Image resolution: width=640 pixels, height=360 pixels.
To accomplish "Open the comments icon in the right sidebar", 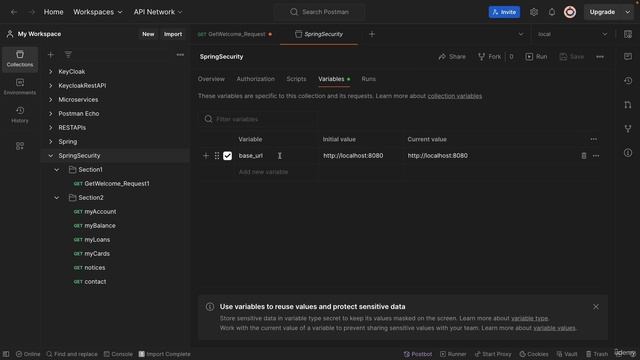I will pos(628,56).
